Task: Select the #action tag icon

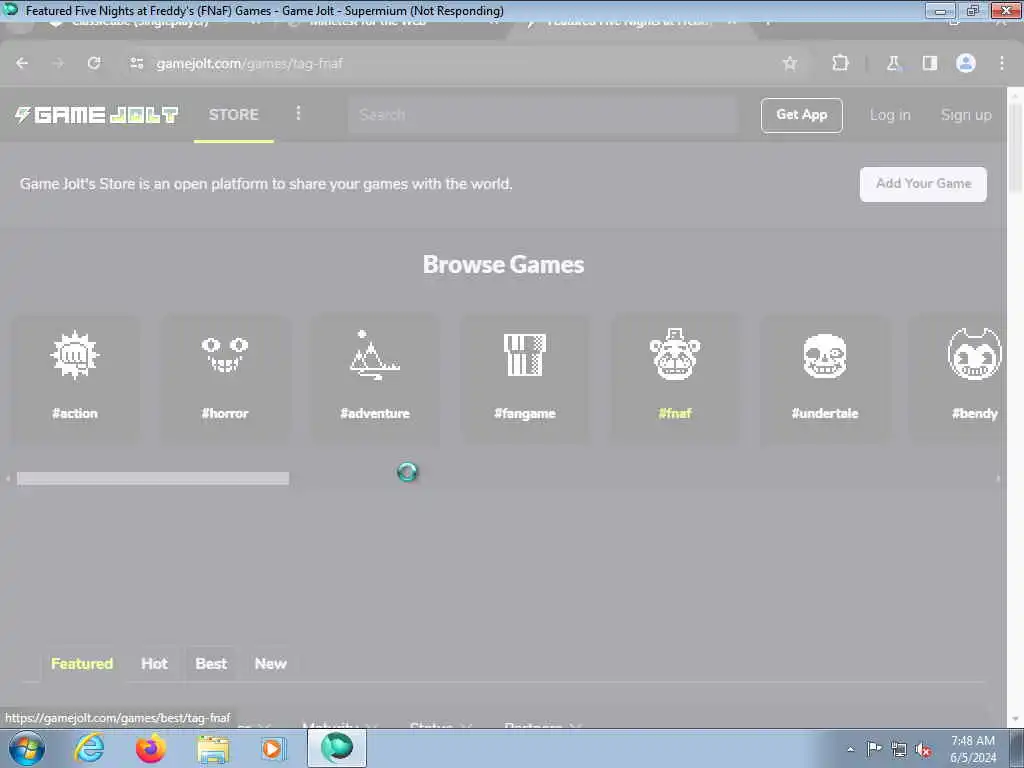Action: (75, 355)
